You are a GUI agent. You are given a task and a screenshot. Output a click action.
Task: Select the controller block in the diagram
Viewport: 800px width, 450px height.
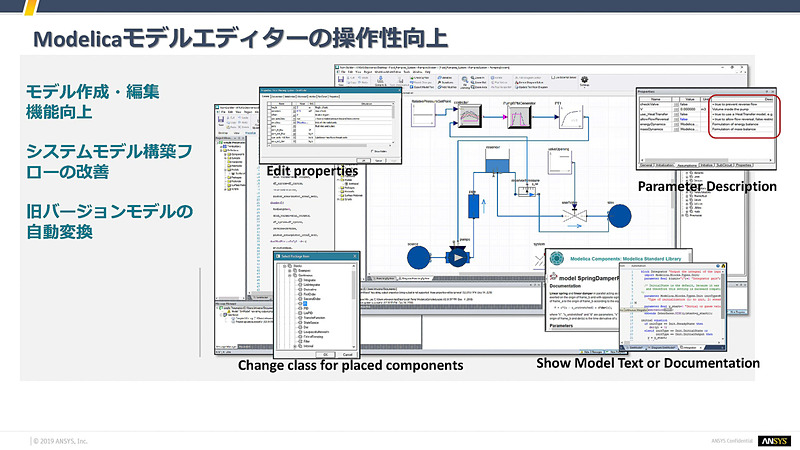pyautogui.click(x=470, y=116)
